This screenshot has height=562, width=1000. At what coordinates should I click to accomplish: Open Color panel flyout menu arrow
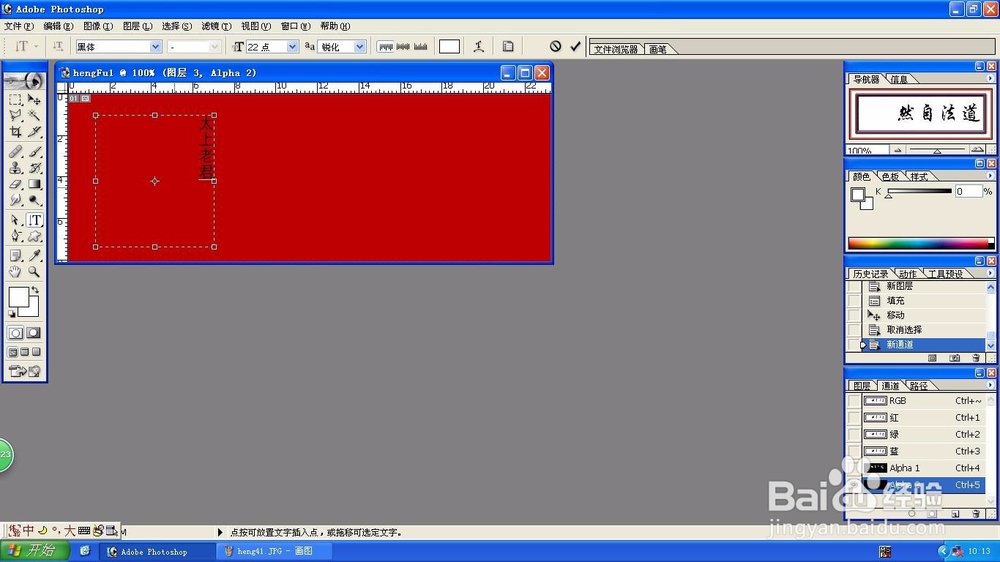point(990,175)
